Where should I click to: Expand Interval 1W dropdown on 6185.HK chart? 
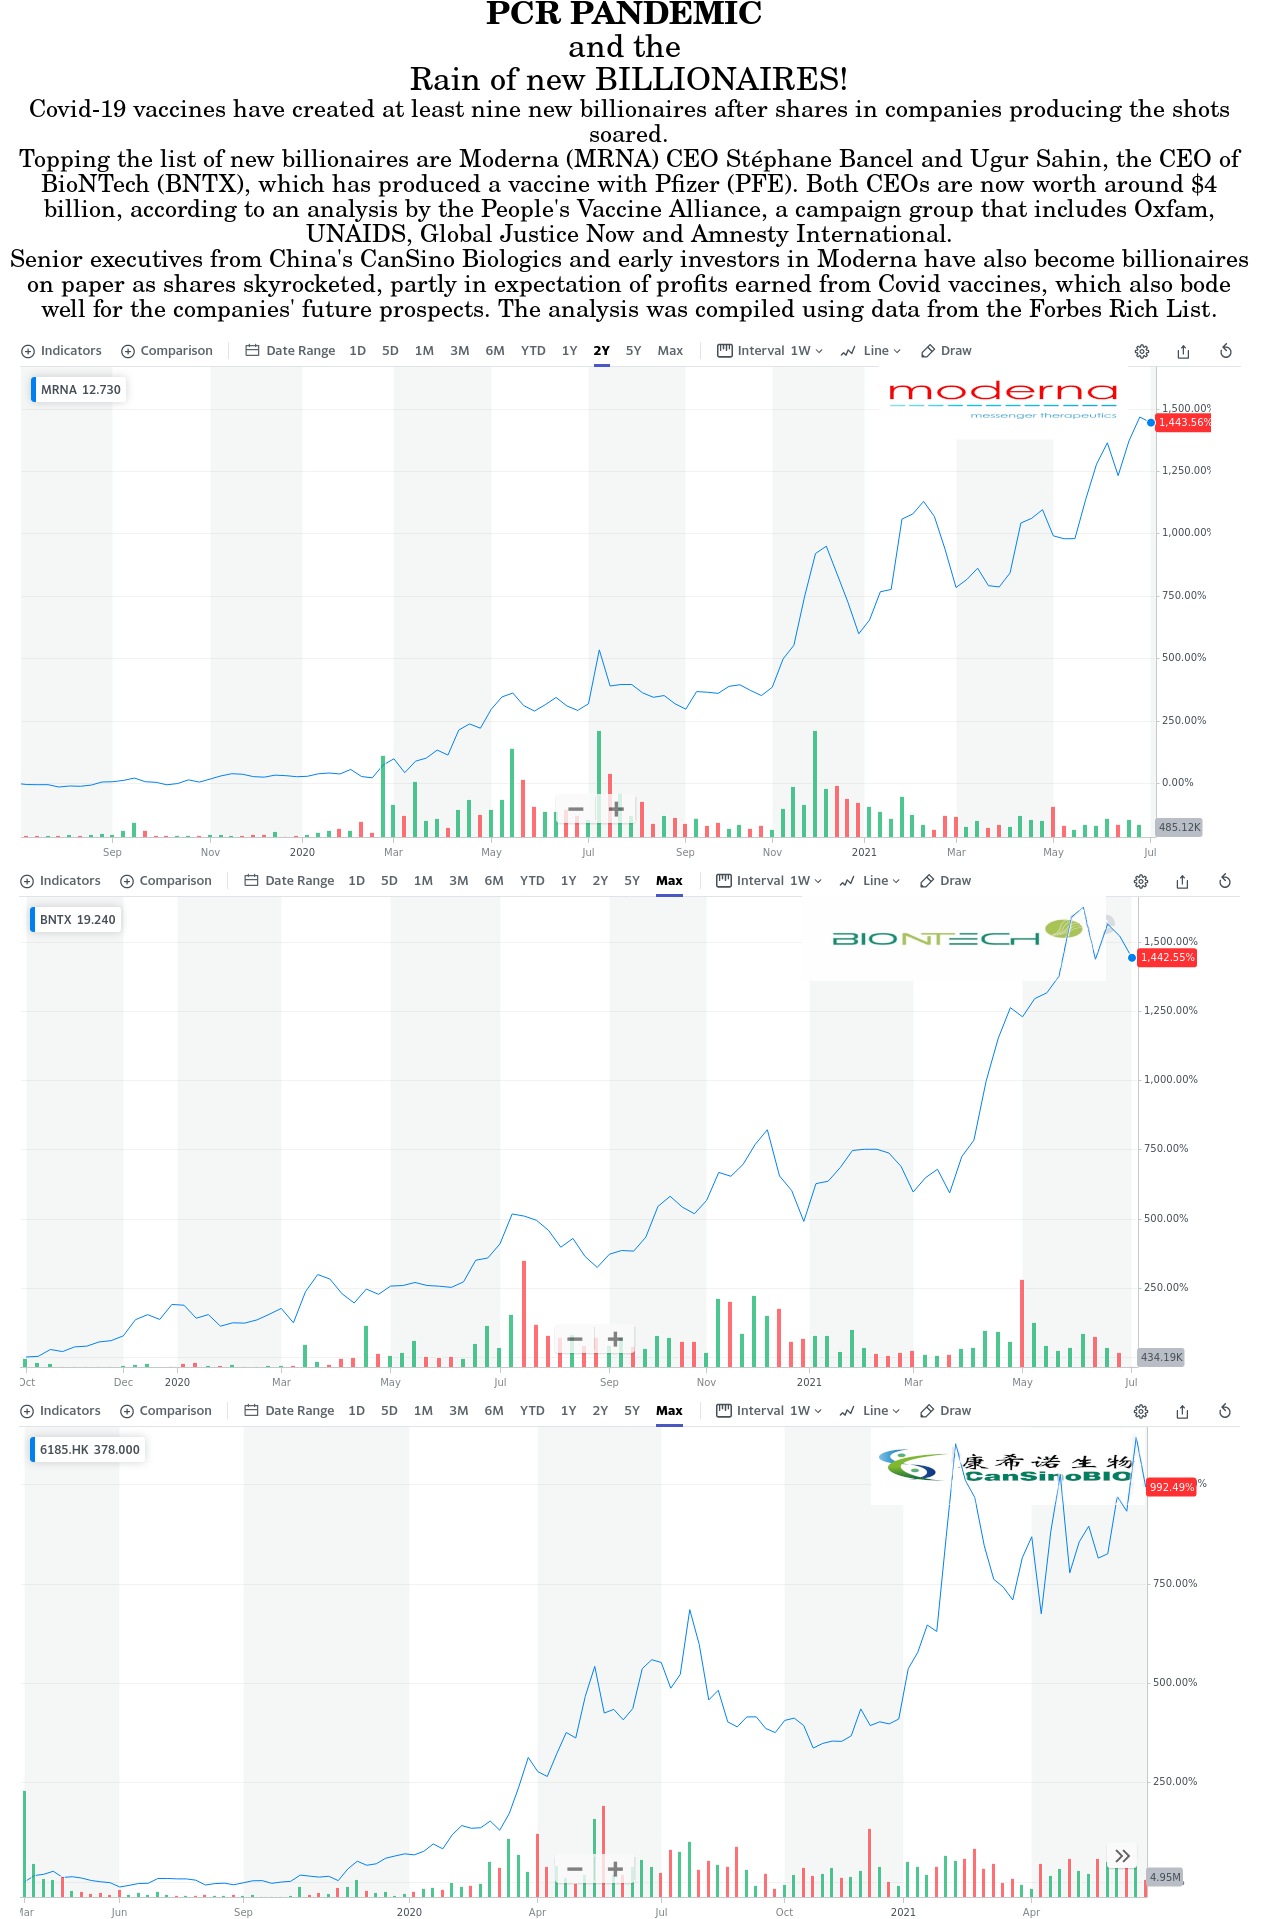point(769,1411)
